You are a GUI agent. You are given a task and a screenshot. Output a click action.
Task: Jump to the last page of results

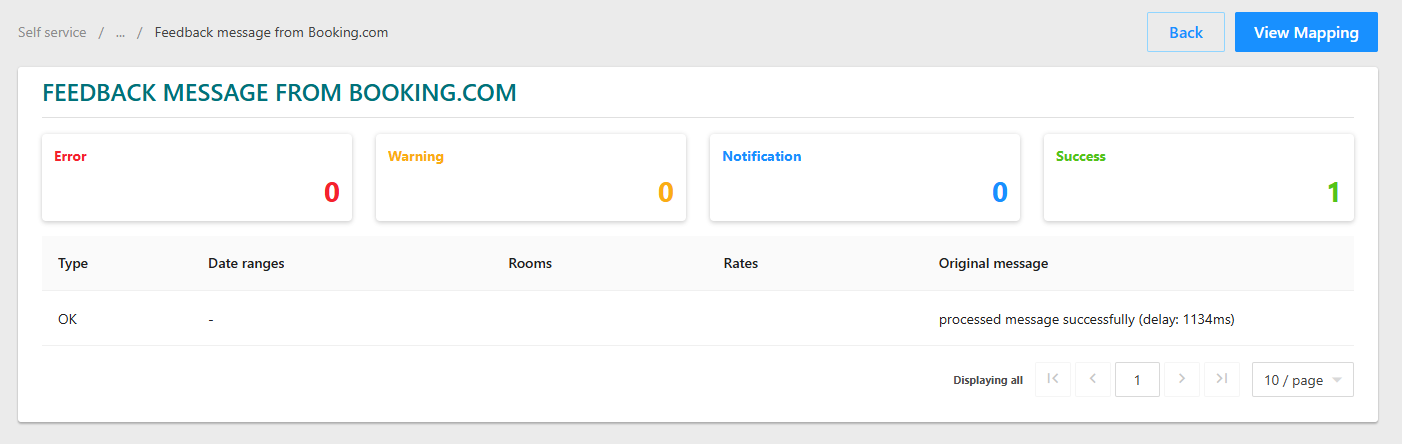pyautogui.click(x=1222, y=379)
